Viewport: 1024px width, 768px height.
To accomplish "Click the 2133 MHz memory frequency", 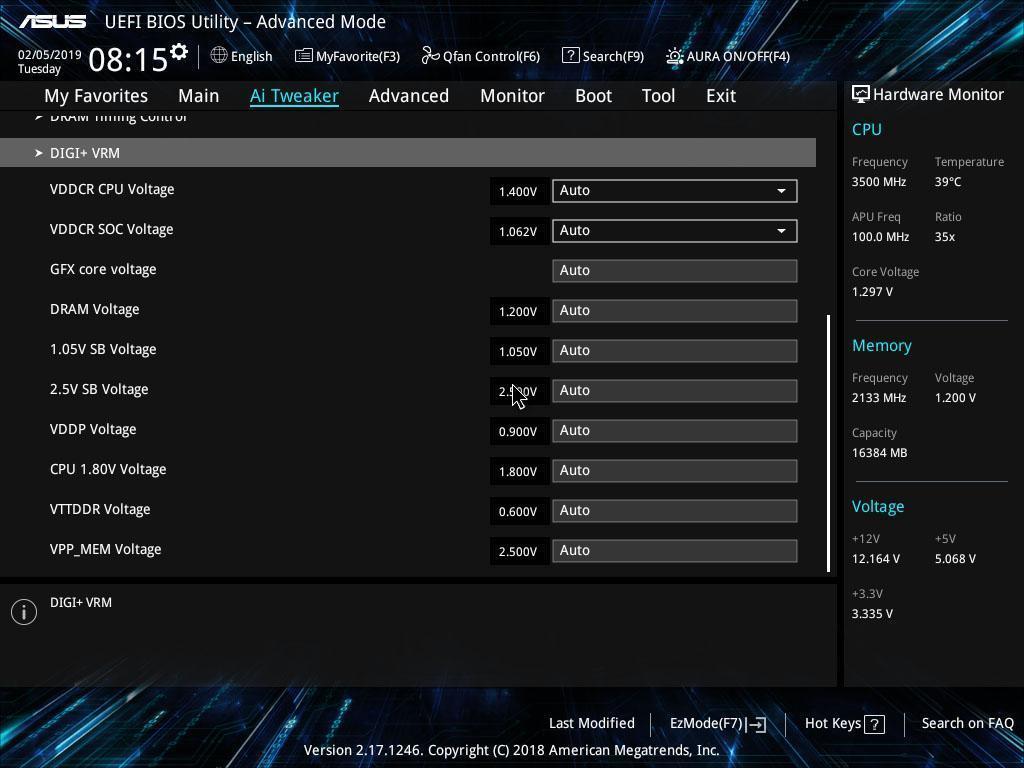I will pyautogui.click(x=878, y=398).
